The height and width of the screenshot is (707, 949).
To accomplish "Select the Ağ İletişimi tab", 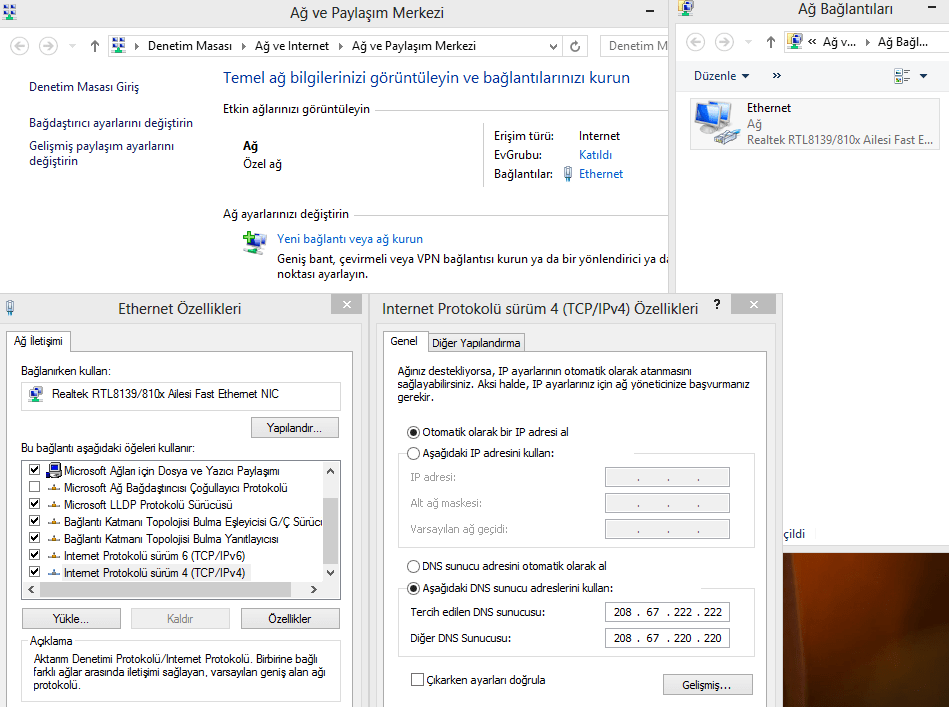I will coord(38,341).
